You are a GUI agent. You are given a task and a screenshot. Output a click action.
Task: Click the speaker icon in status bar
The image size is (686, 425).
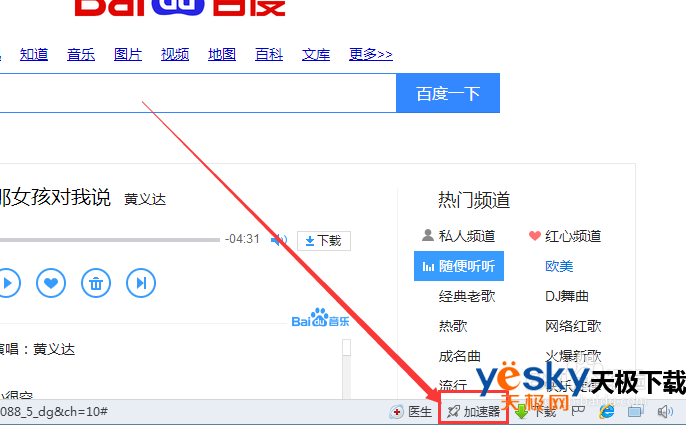click(665, 411)
